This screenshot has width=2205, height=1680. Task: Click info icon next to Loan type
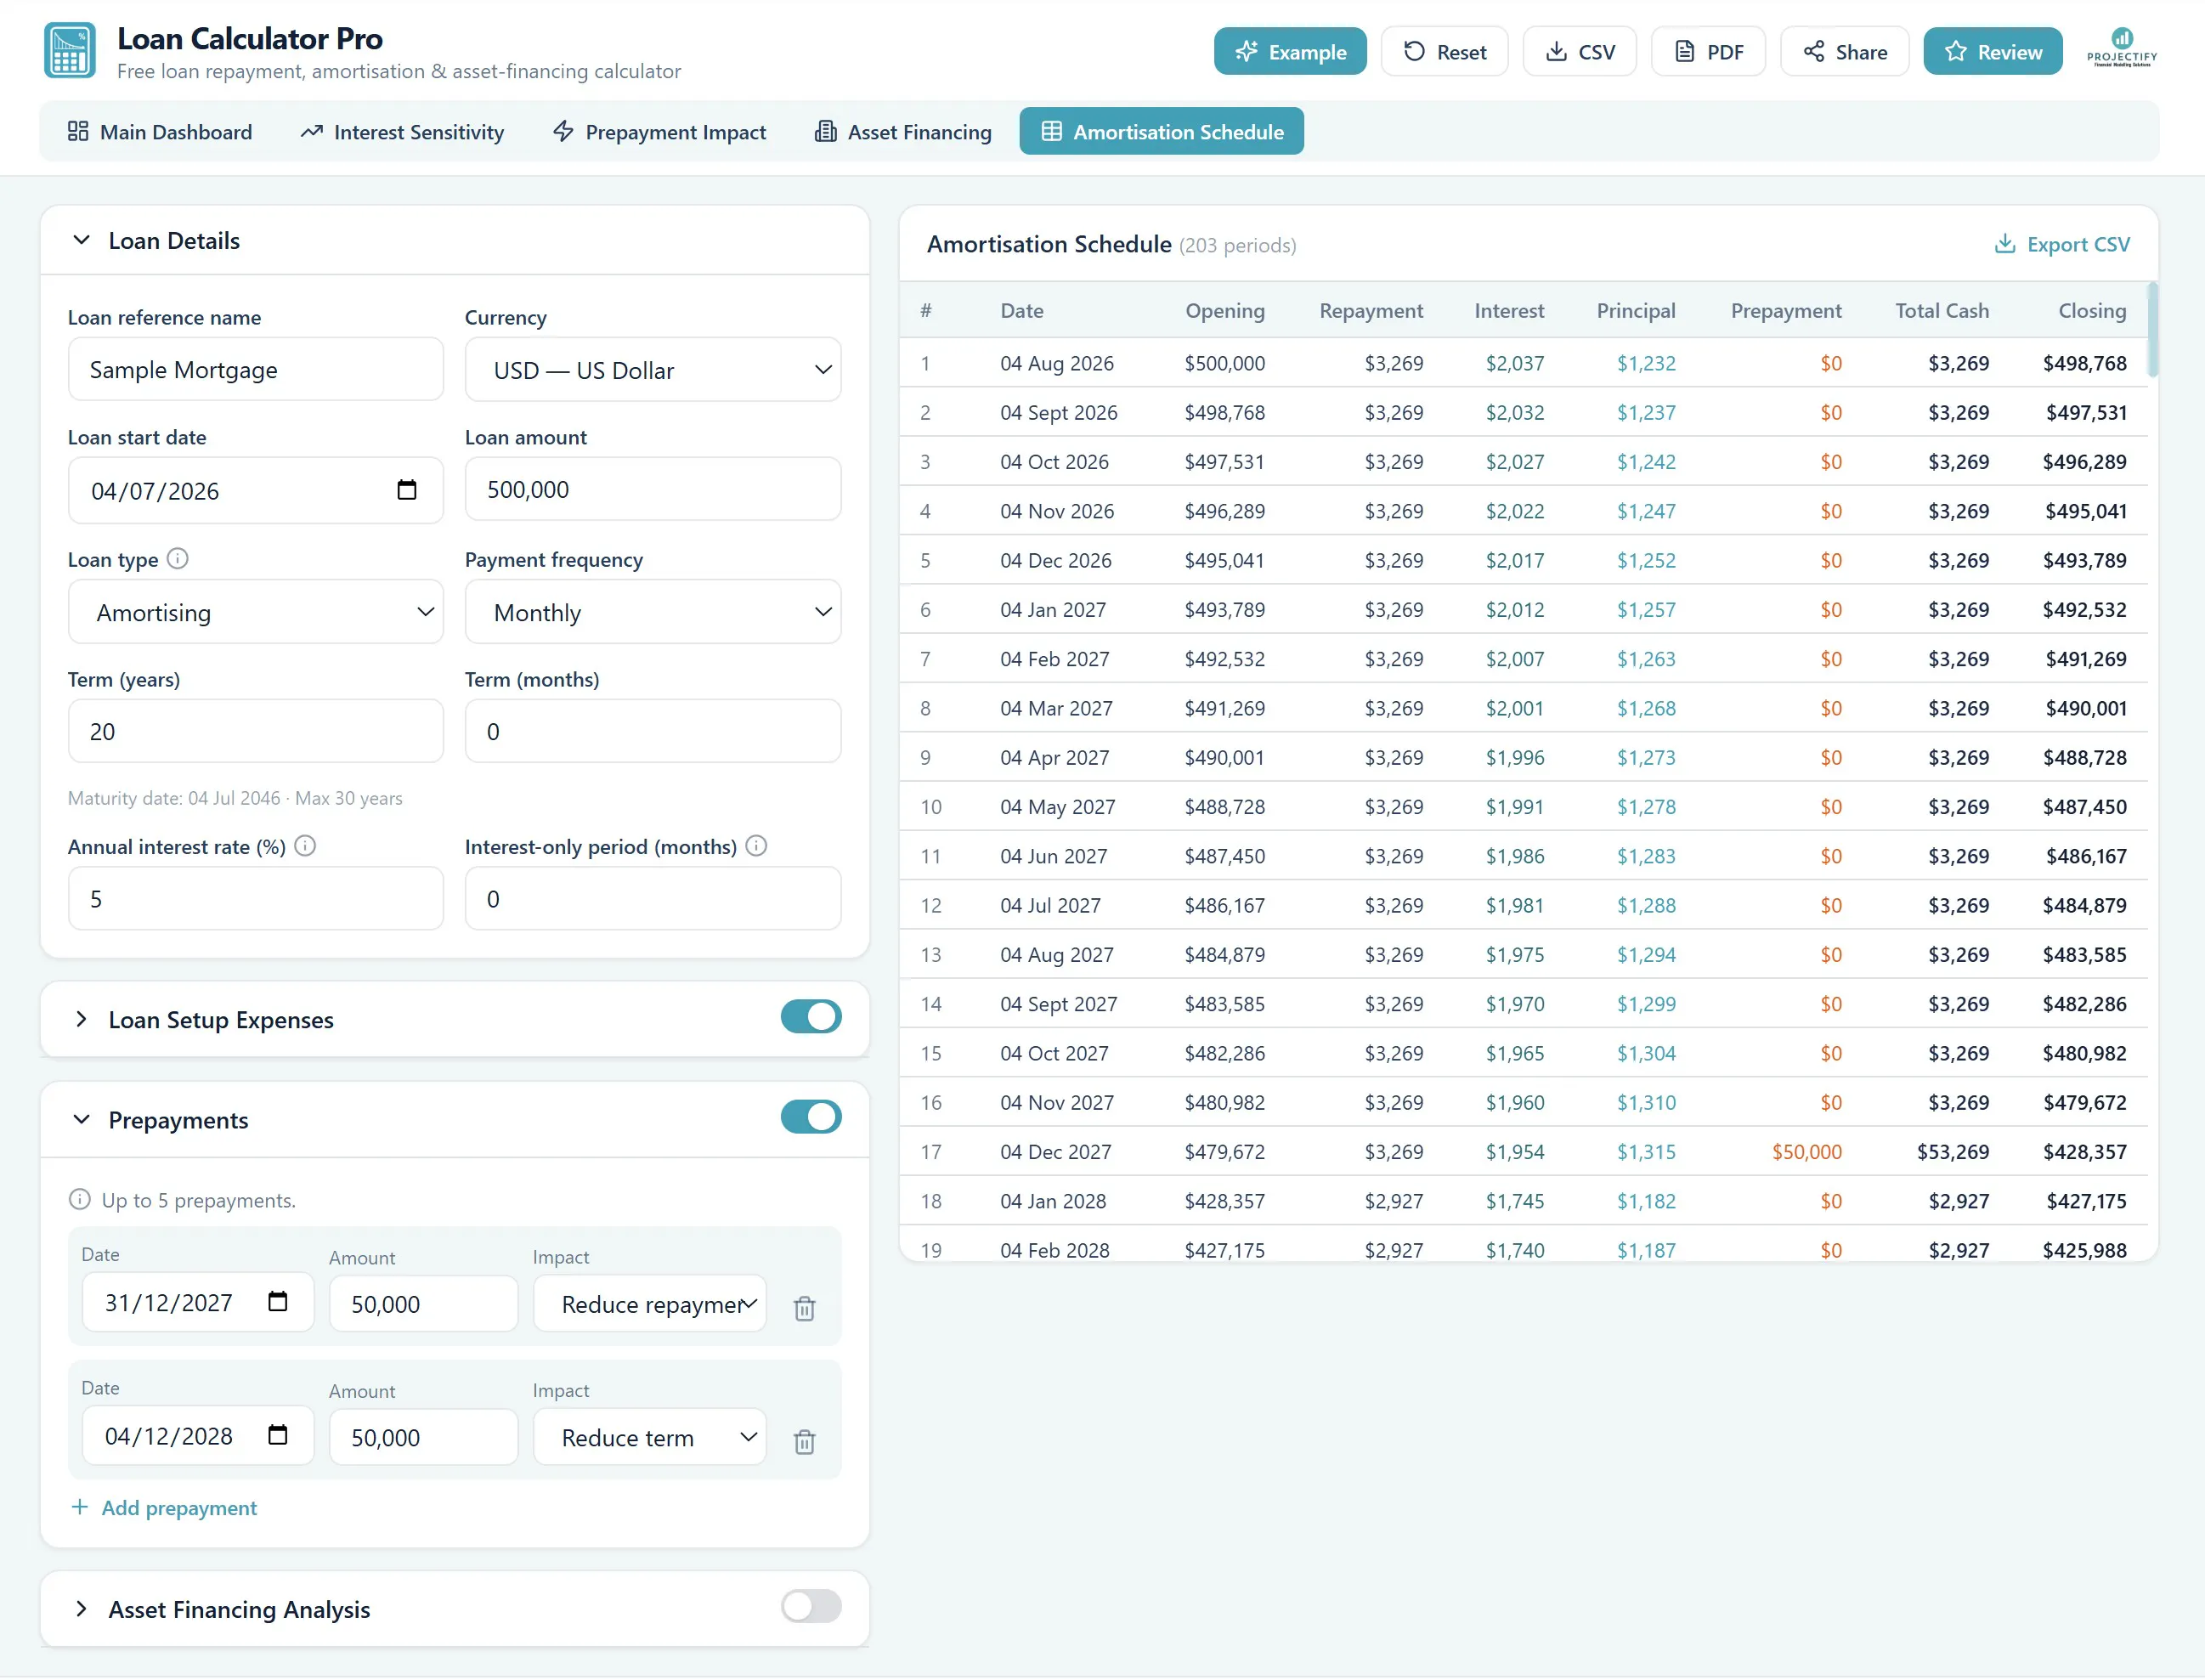177,559
